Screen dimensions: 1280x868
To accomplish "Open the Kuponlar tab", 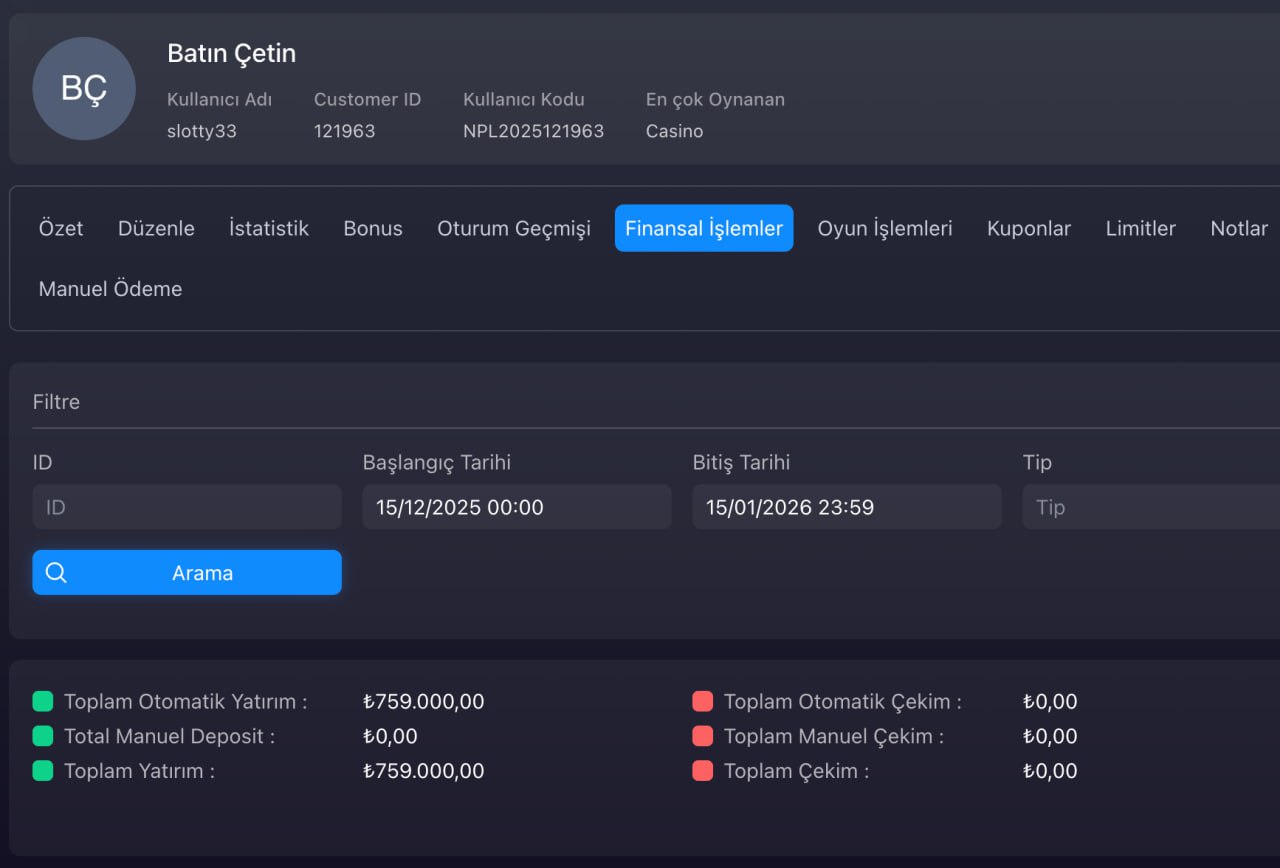I will pos(1029,228).
